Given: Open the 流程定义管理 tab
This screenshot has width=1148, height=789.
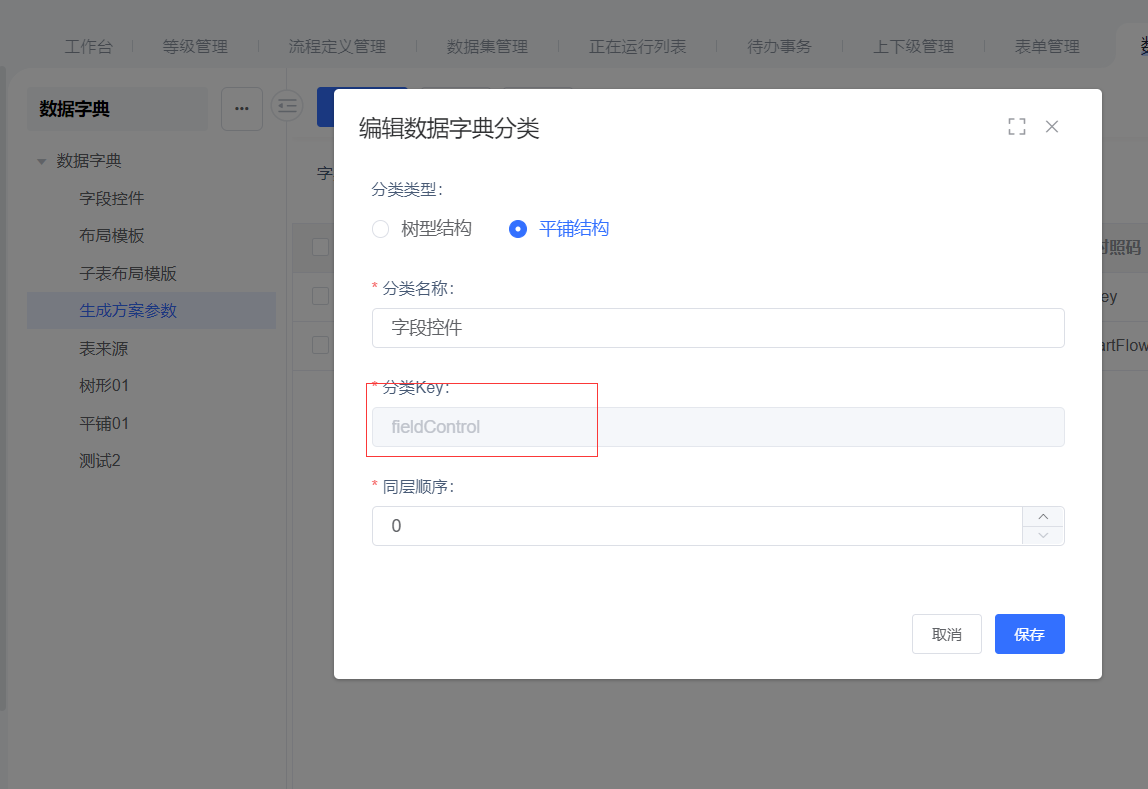Looking at the screenshot, I should click(x=337, y=46).
